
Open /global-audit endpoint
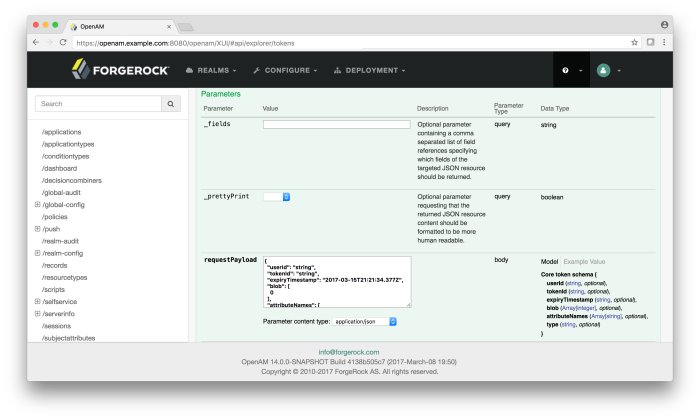point(61,192)
